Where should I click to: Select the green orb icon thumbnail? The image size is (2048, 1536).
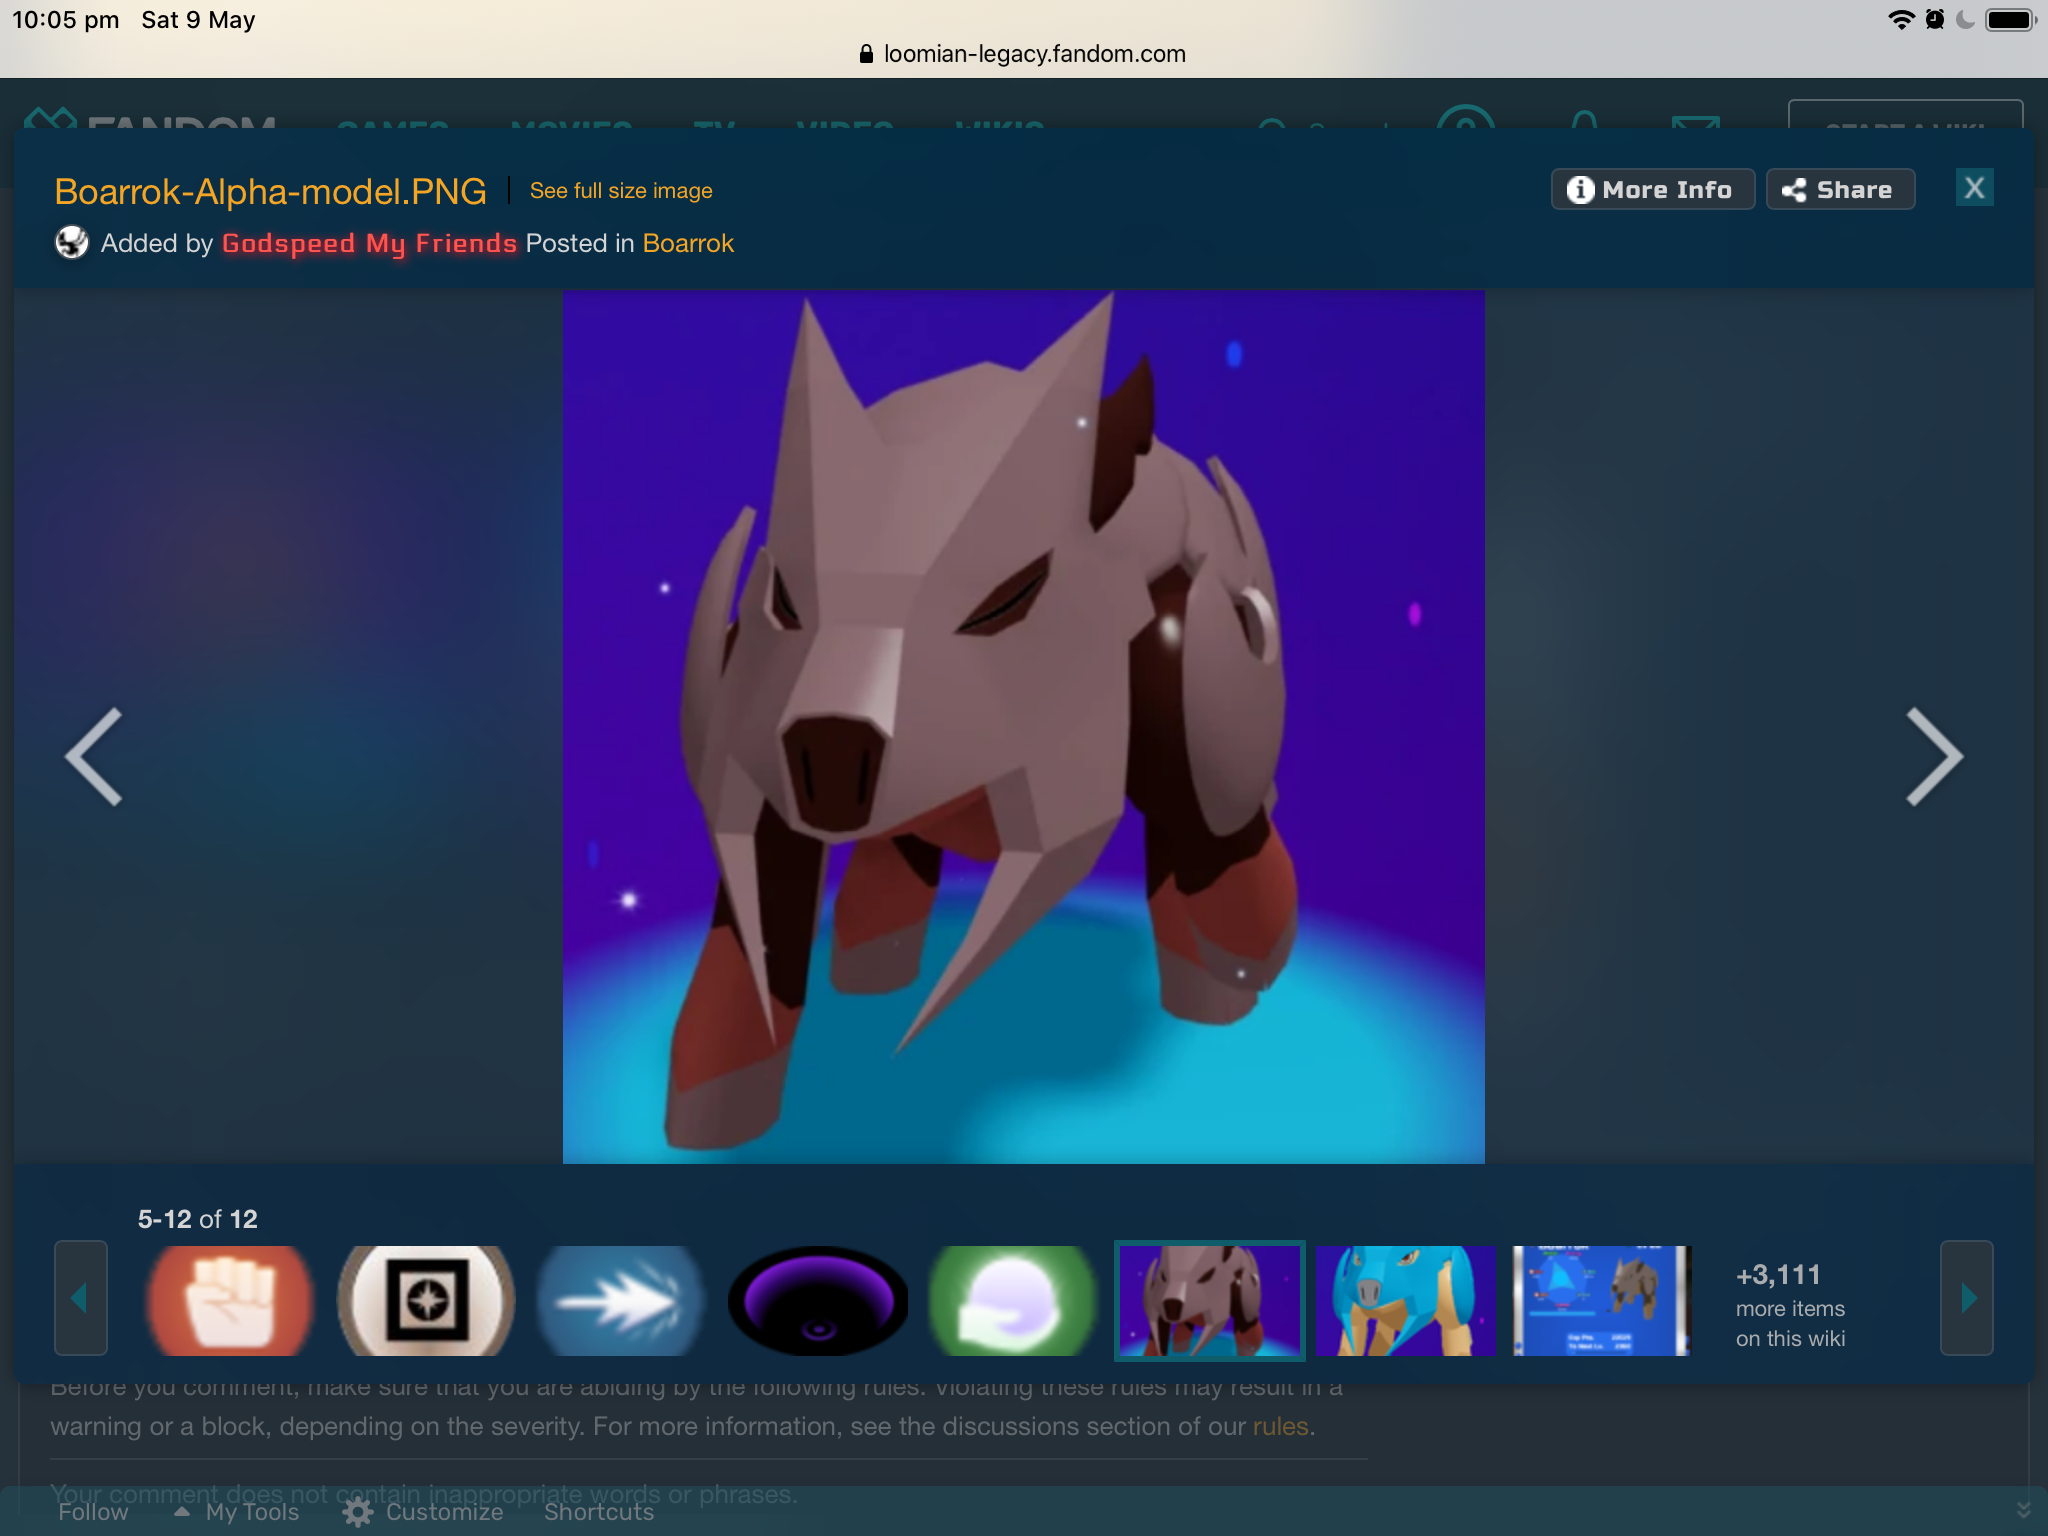(1012, 1300)
